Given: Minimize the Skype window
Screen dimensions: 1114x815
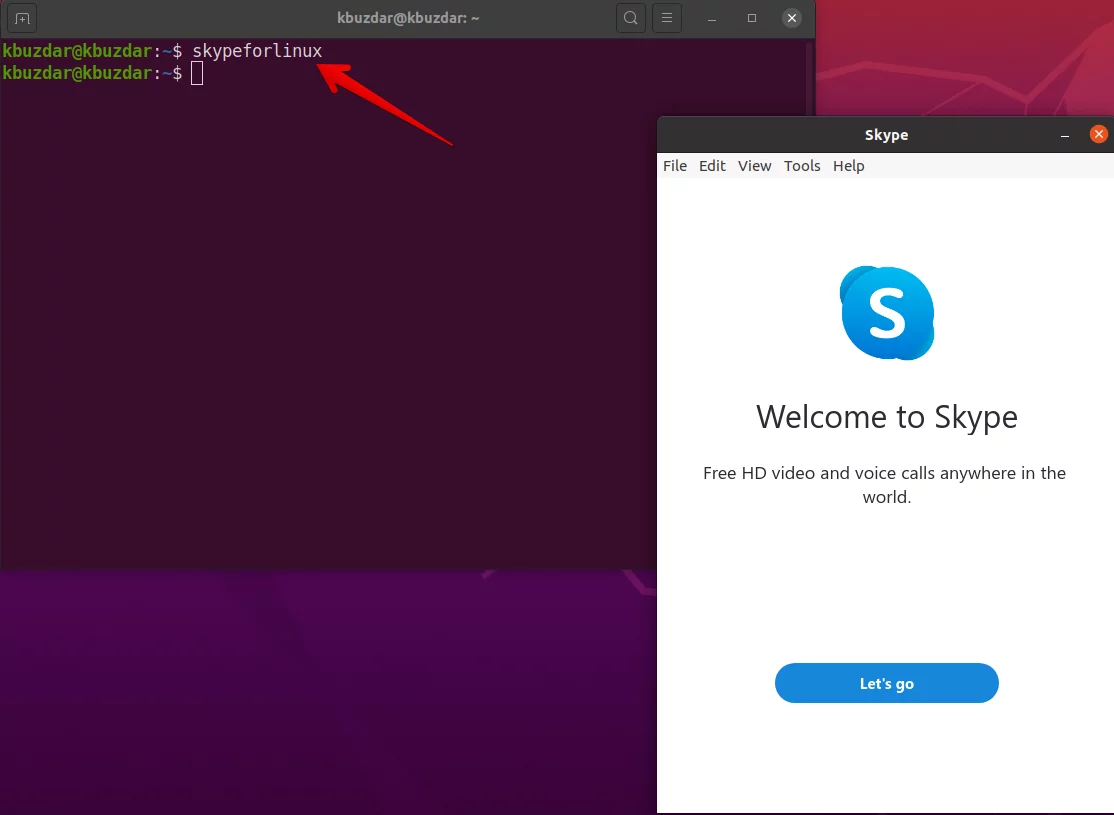Looking at the screenshot, I should (1064, 135).
